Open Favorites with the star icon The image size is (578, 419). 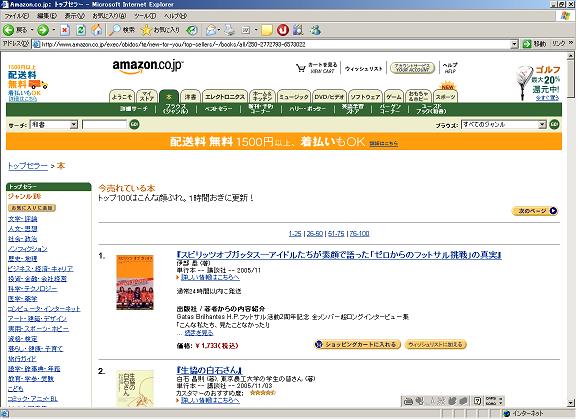(161, 30)
